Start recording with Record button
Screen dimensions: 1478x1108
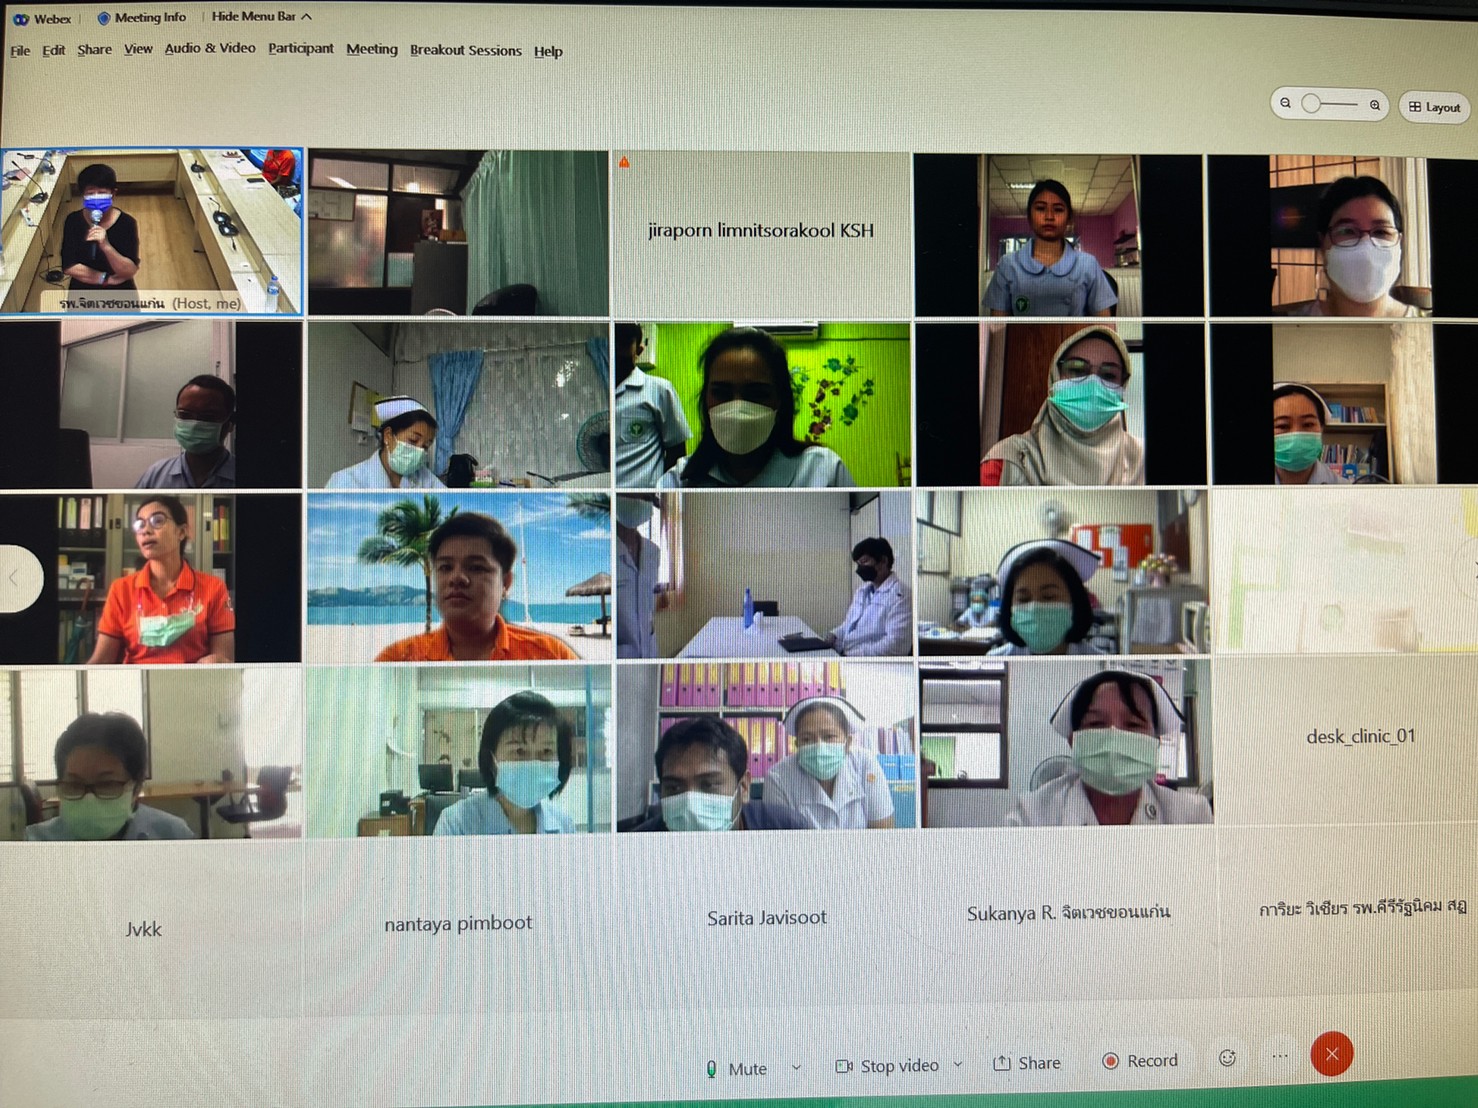[x=1140, y=1061]
